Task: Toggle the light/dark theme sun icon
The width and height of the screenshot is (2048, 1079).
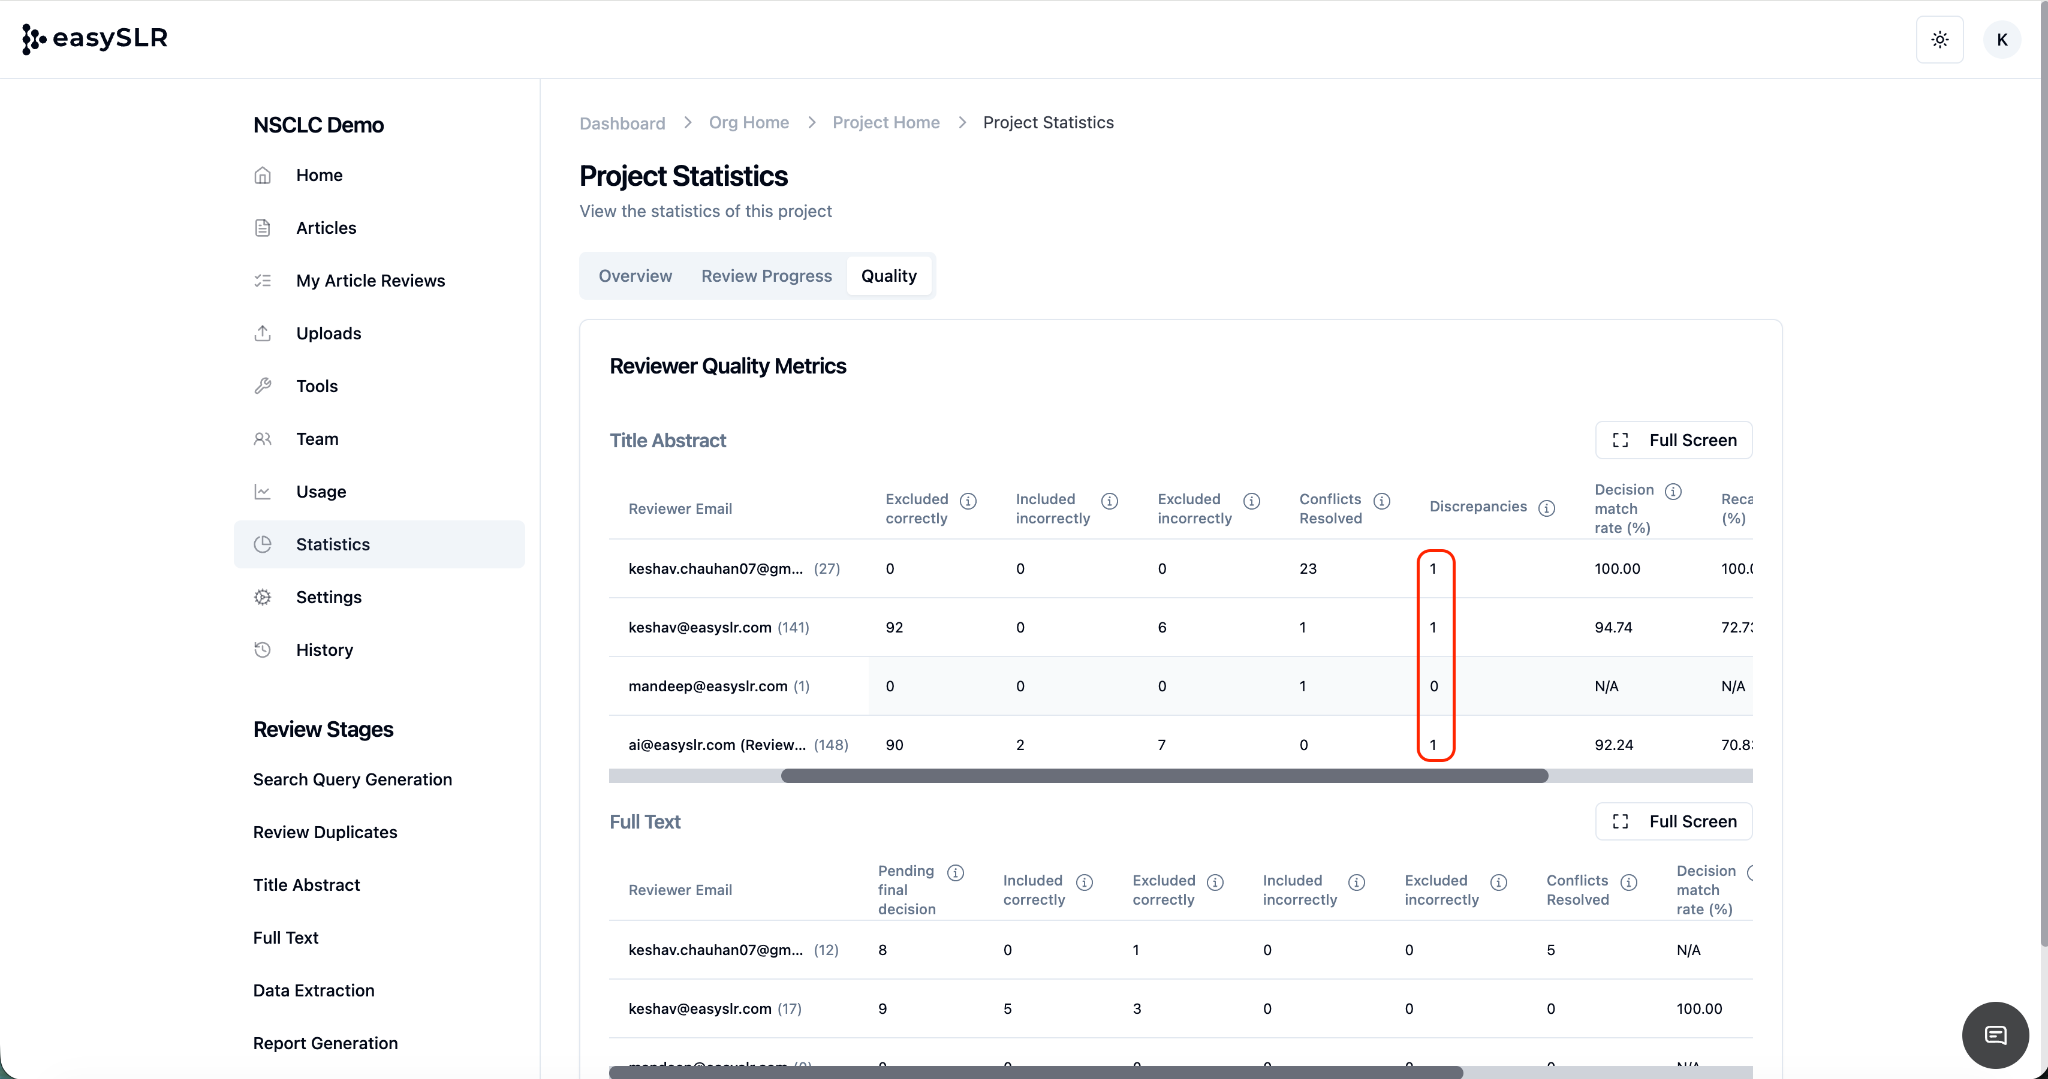Action: 1939,40
